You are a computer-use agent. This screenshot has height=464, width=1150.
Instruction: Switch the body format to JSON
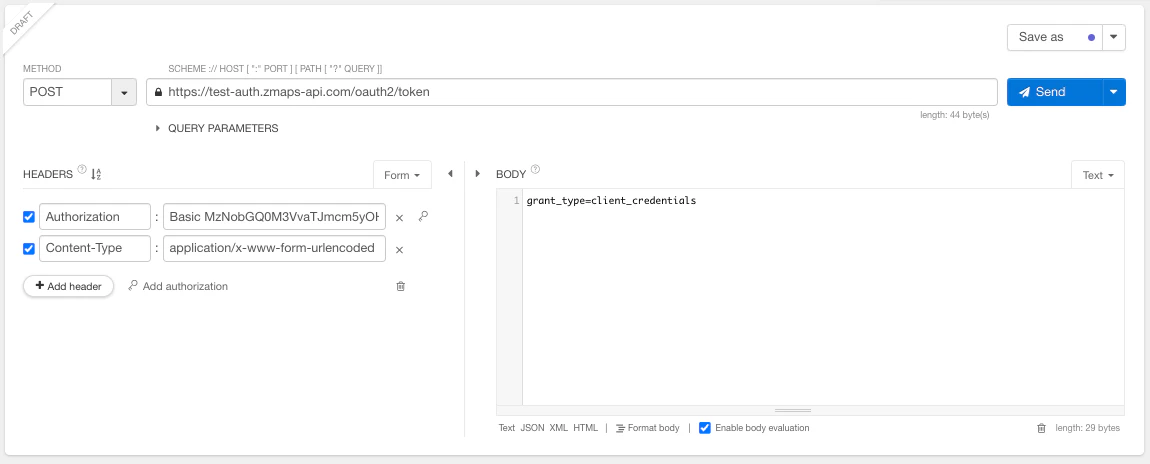coord(532,428)
